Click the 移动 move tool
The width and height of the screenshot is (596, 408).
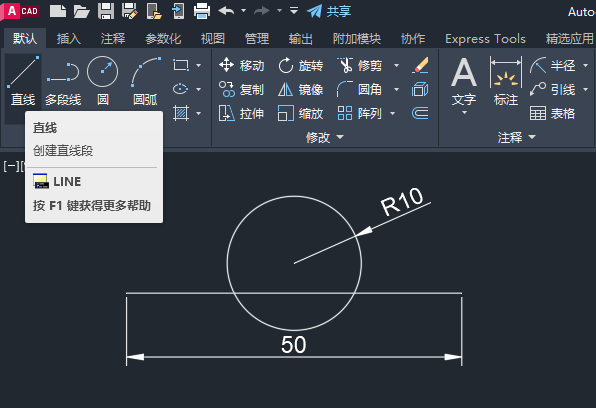click(x=241, y=65)
